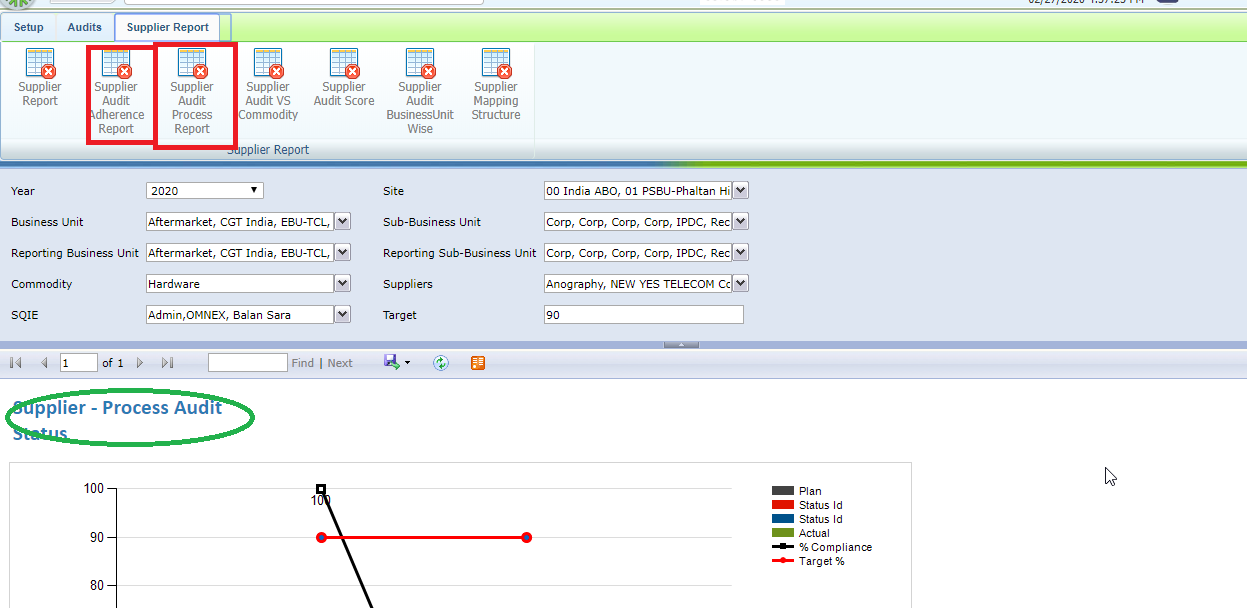This screenshot has height=608, width=1247.
Task: Click the Target % legend marker
Action: [783, 561]
